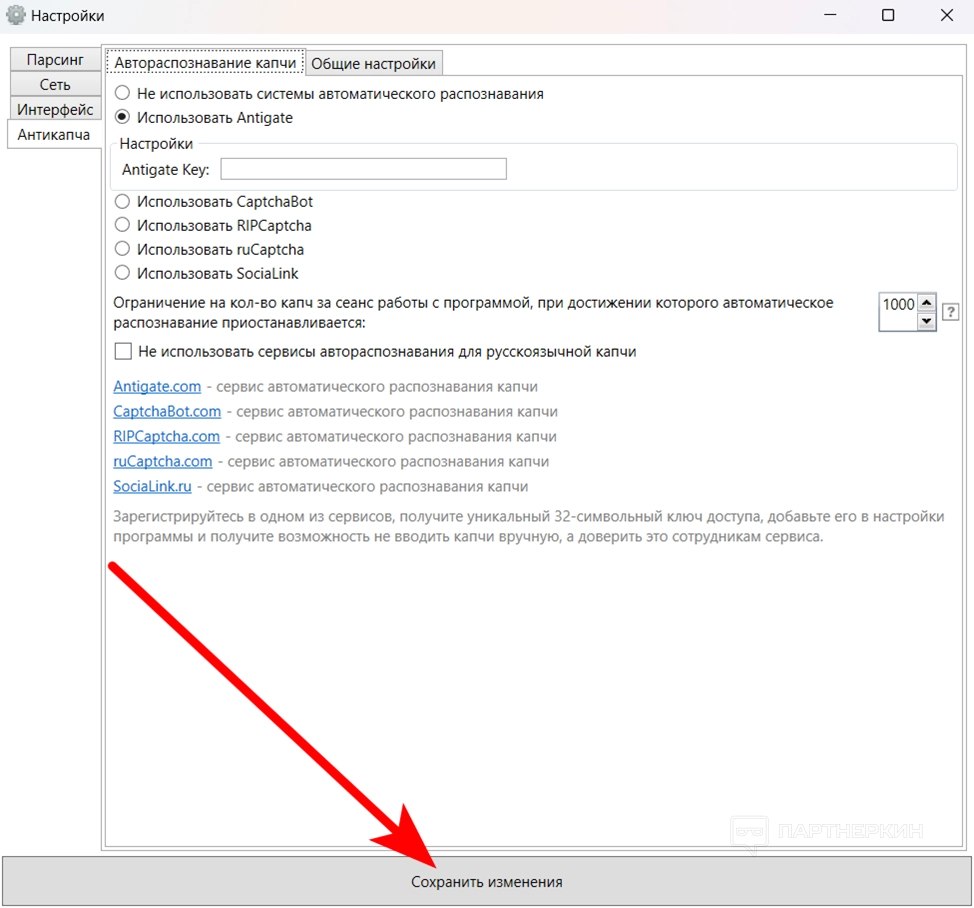This screenshot has height=908, width=974.
Task: Click the 'Antigate Key:' label
Action: [165, 170]
